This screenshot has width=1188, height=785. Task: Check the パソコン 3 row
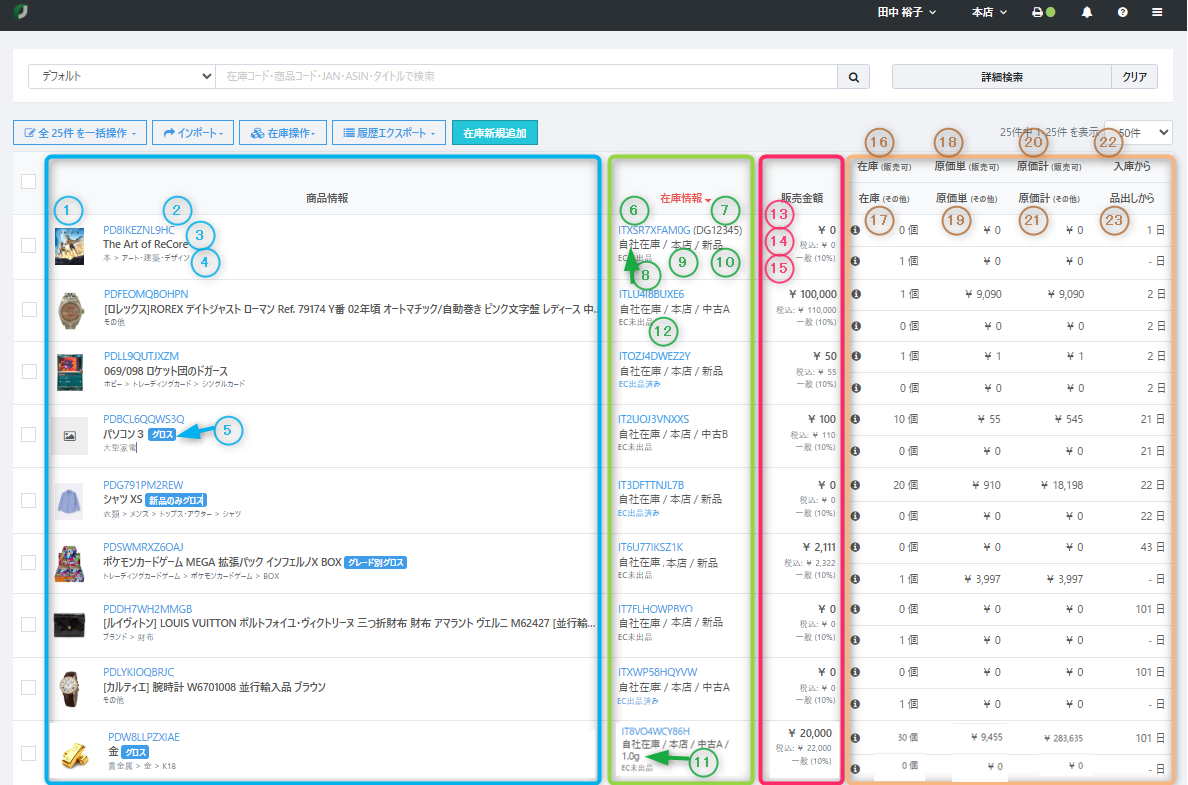[29, 434]
